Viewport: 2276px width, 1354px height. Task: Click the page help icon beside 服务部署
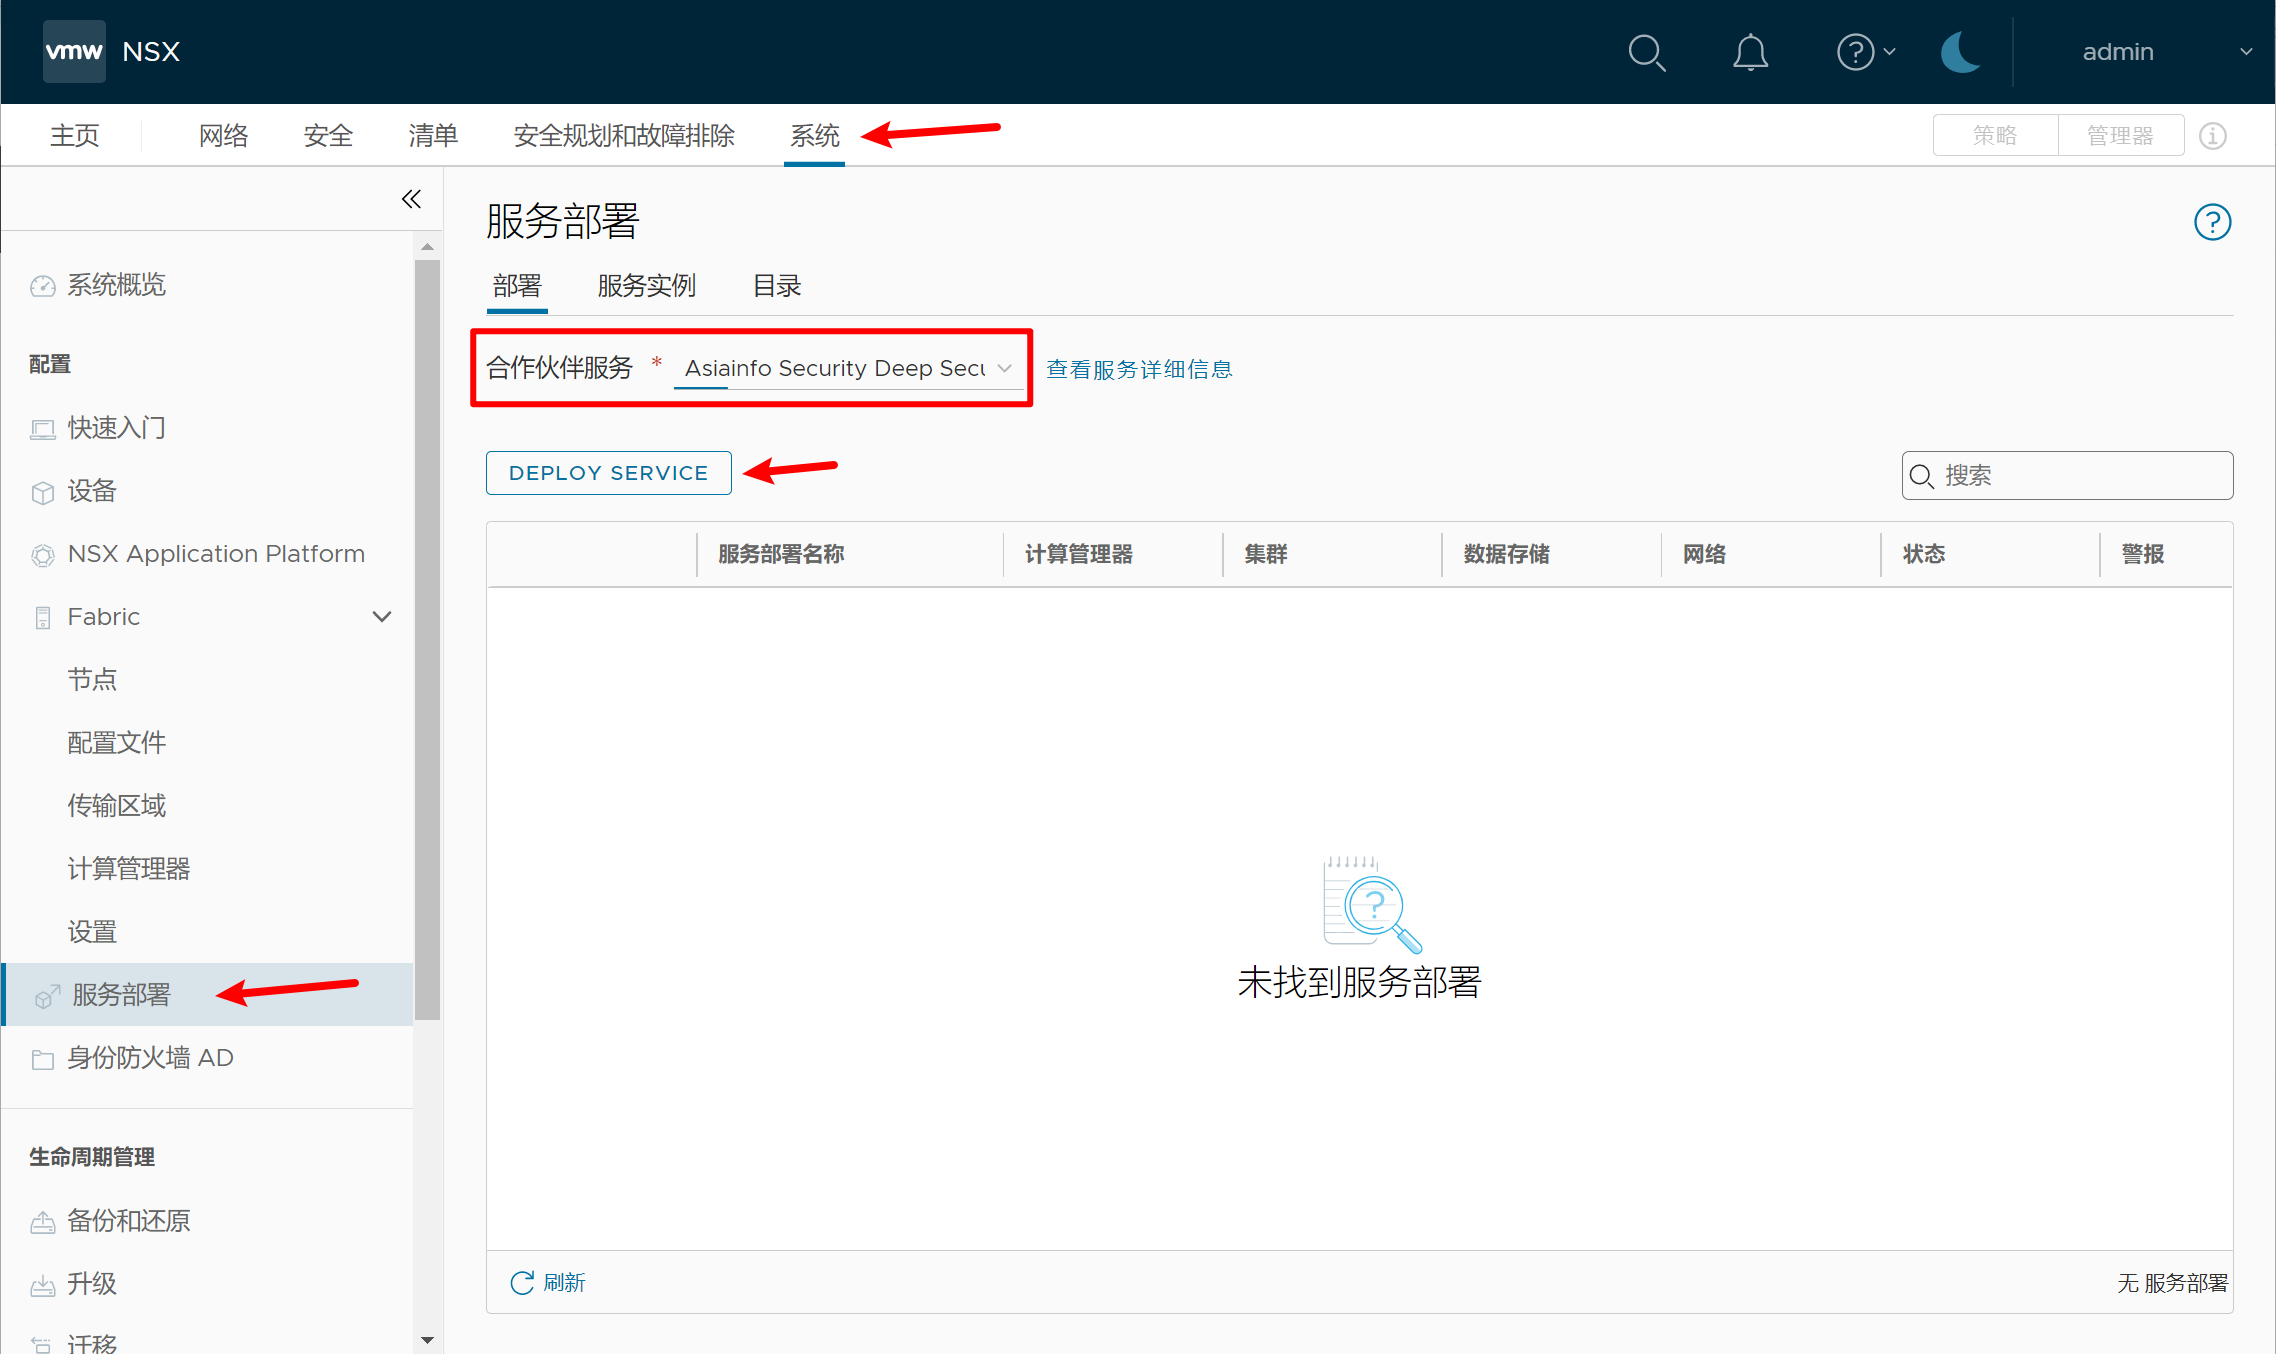[2212, 222]
